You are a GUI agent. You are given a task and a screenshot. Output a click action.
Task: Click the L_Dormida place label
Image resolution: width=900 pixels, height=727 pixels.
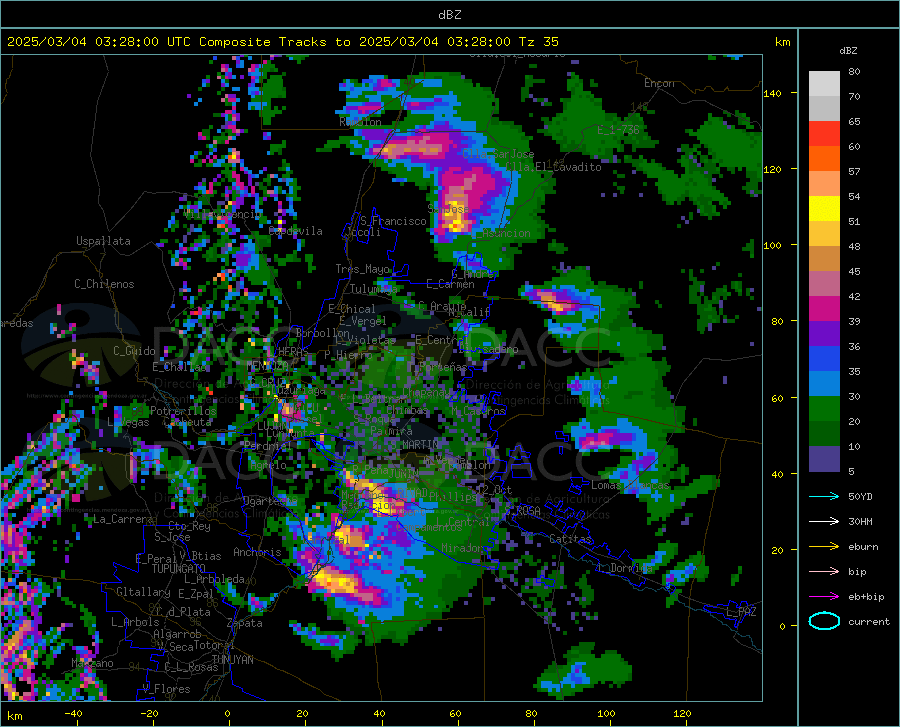point(624,568)
